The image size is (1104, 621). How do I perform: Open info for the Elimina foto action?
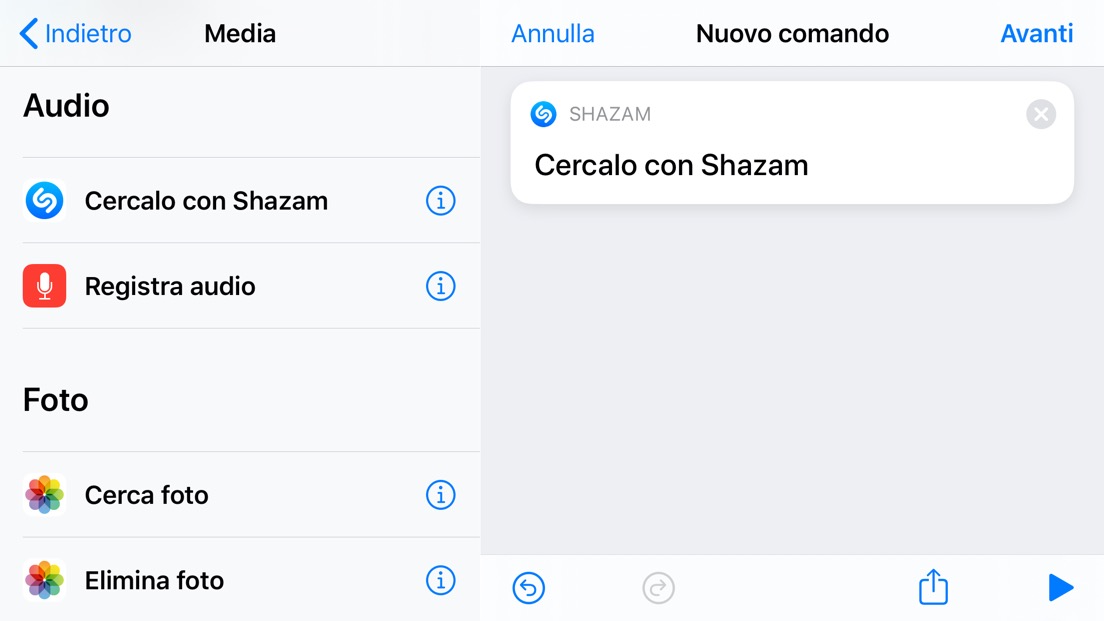(440, 580)
